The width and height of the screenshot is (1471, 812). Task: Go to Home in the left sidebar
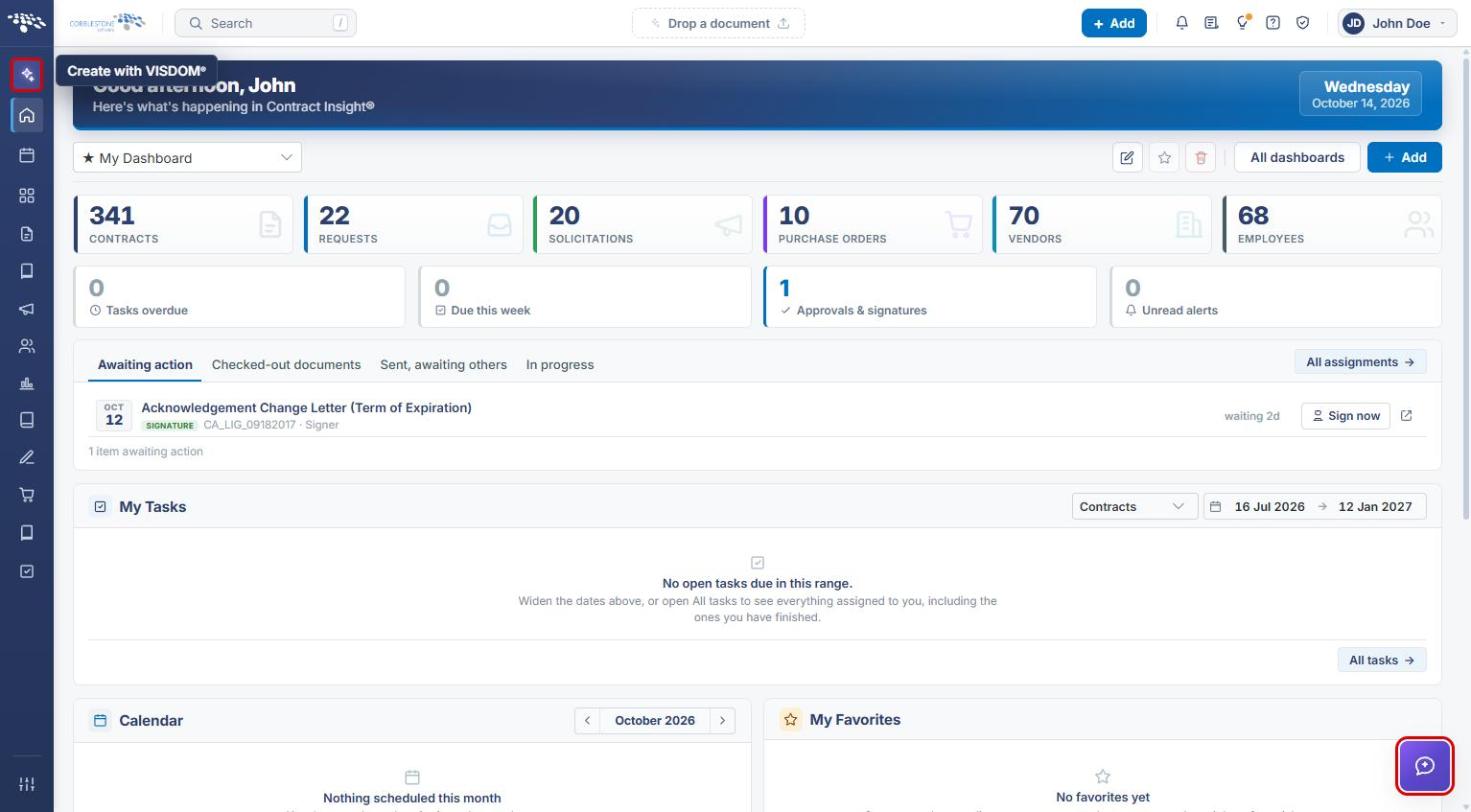point(27,115)
